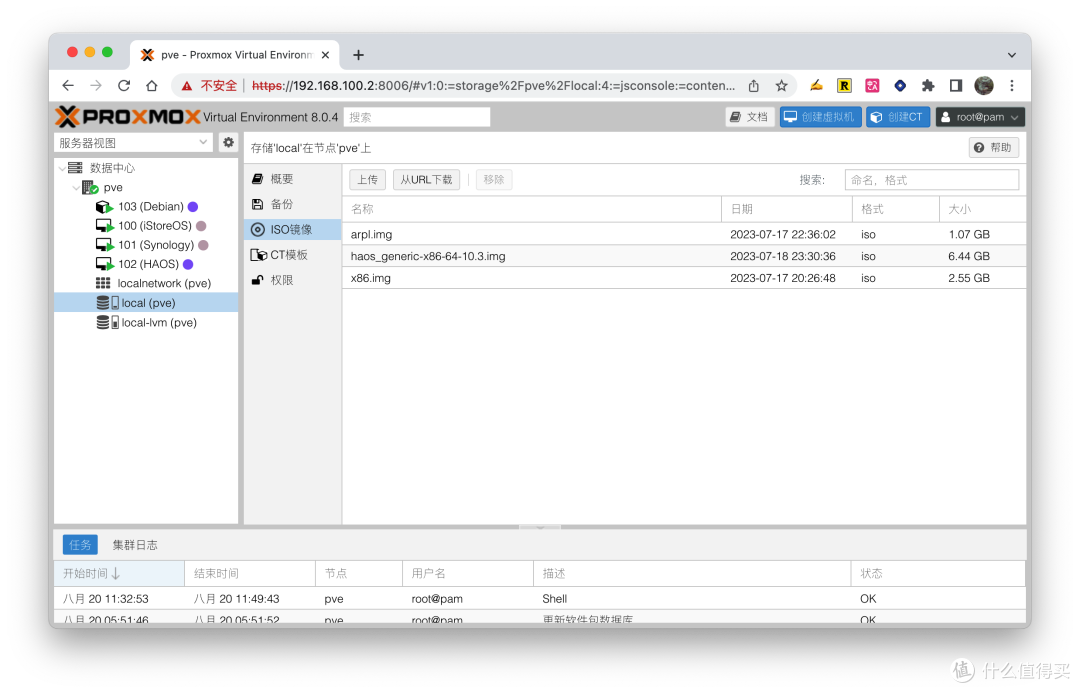Open server view settings gear
Image resolution: width=1080 pixels, height=693 pixels.
pos(228,143)
